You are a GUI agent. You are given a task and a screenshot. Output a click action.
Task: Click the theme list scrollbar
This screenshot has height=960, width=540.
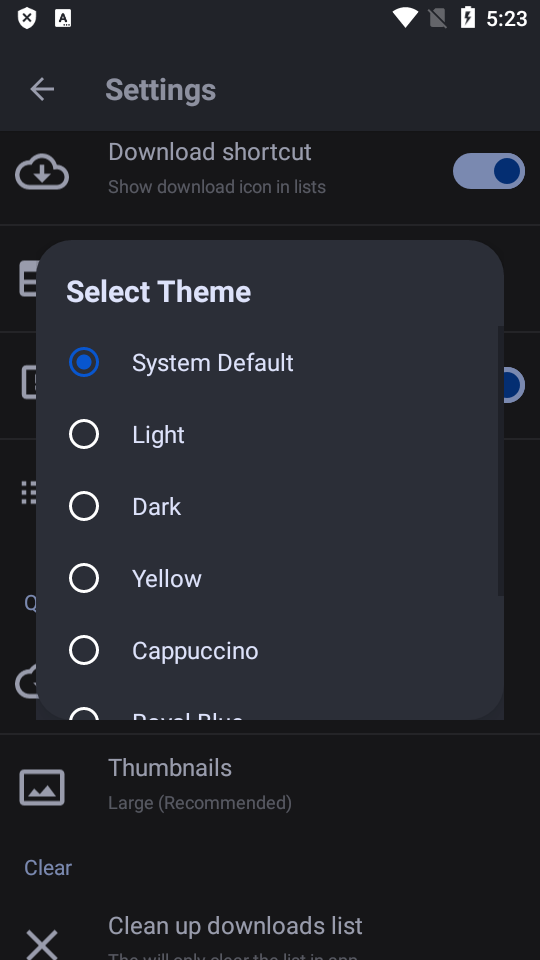tap(501, 460)
